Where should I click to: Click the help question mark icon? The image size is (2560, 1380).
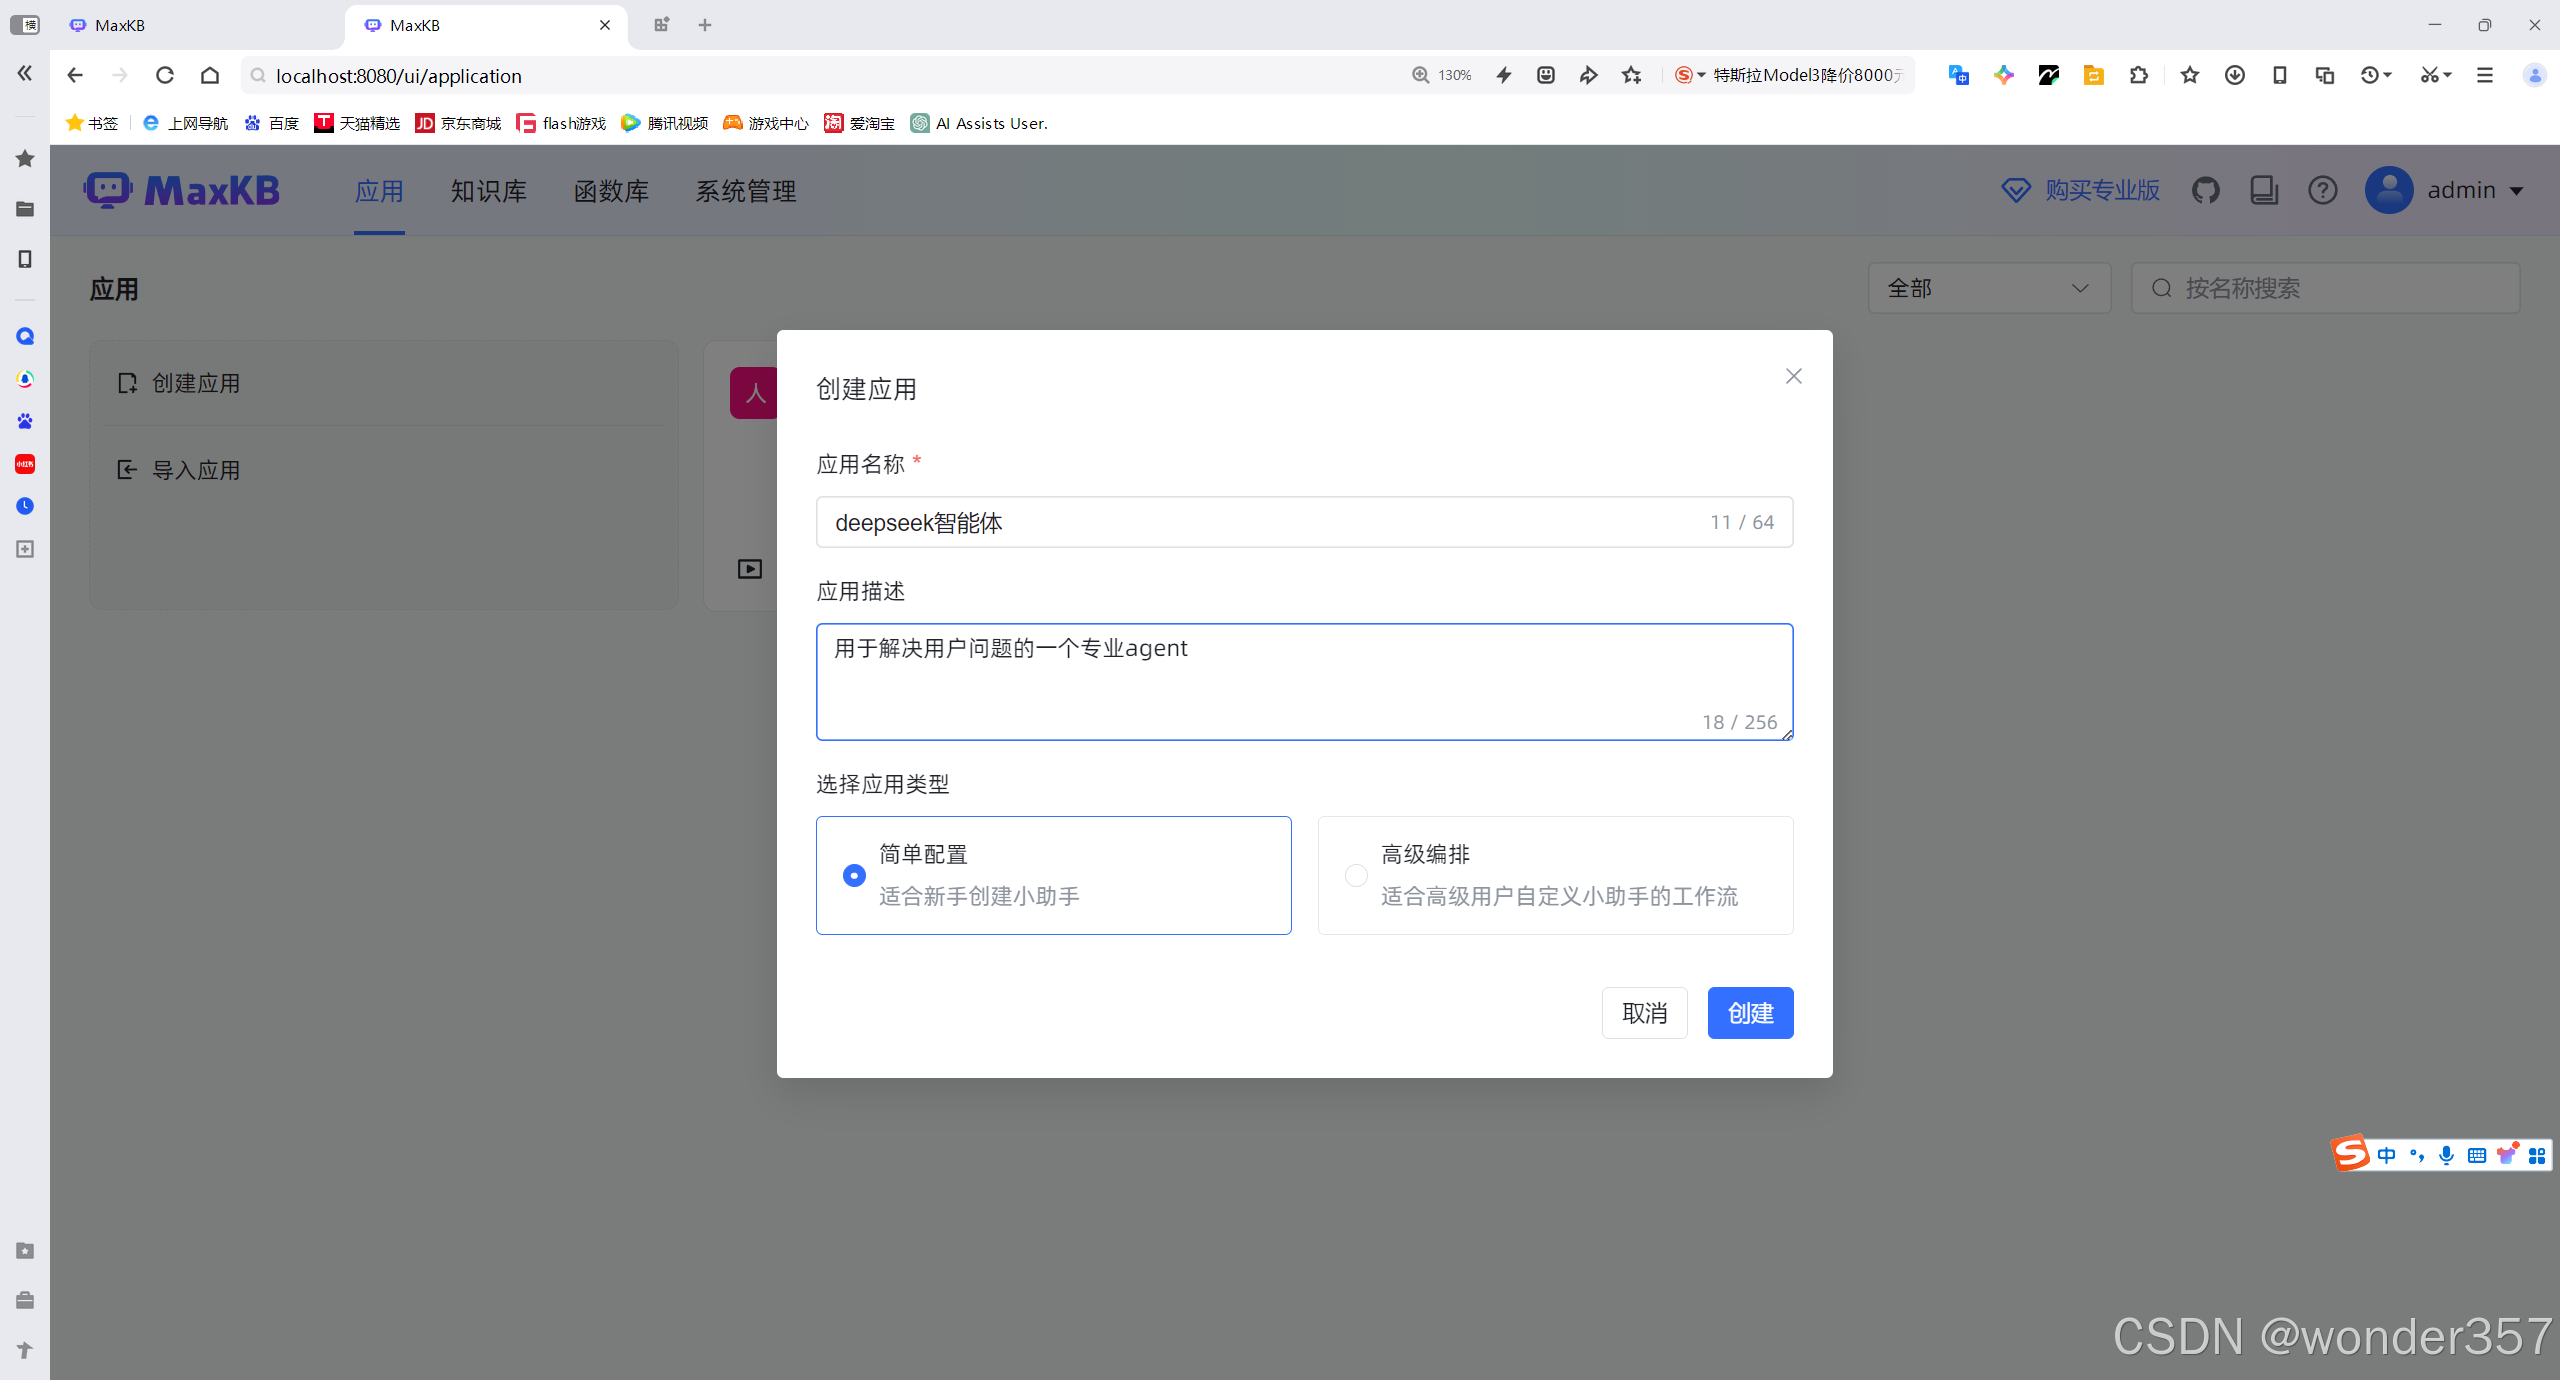point(2323,190)
